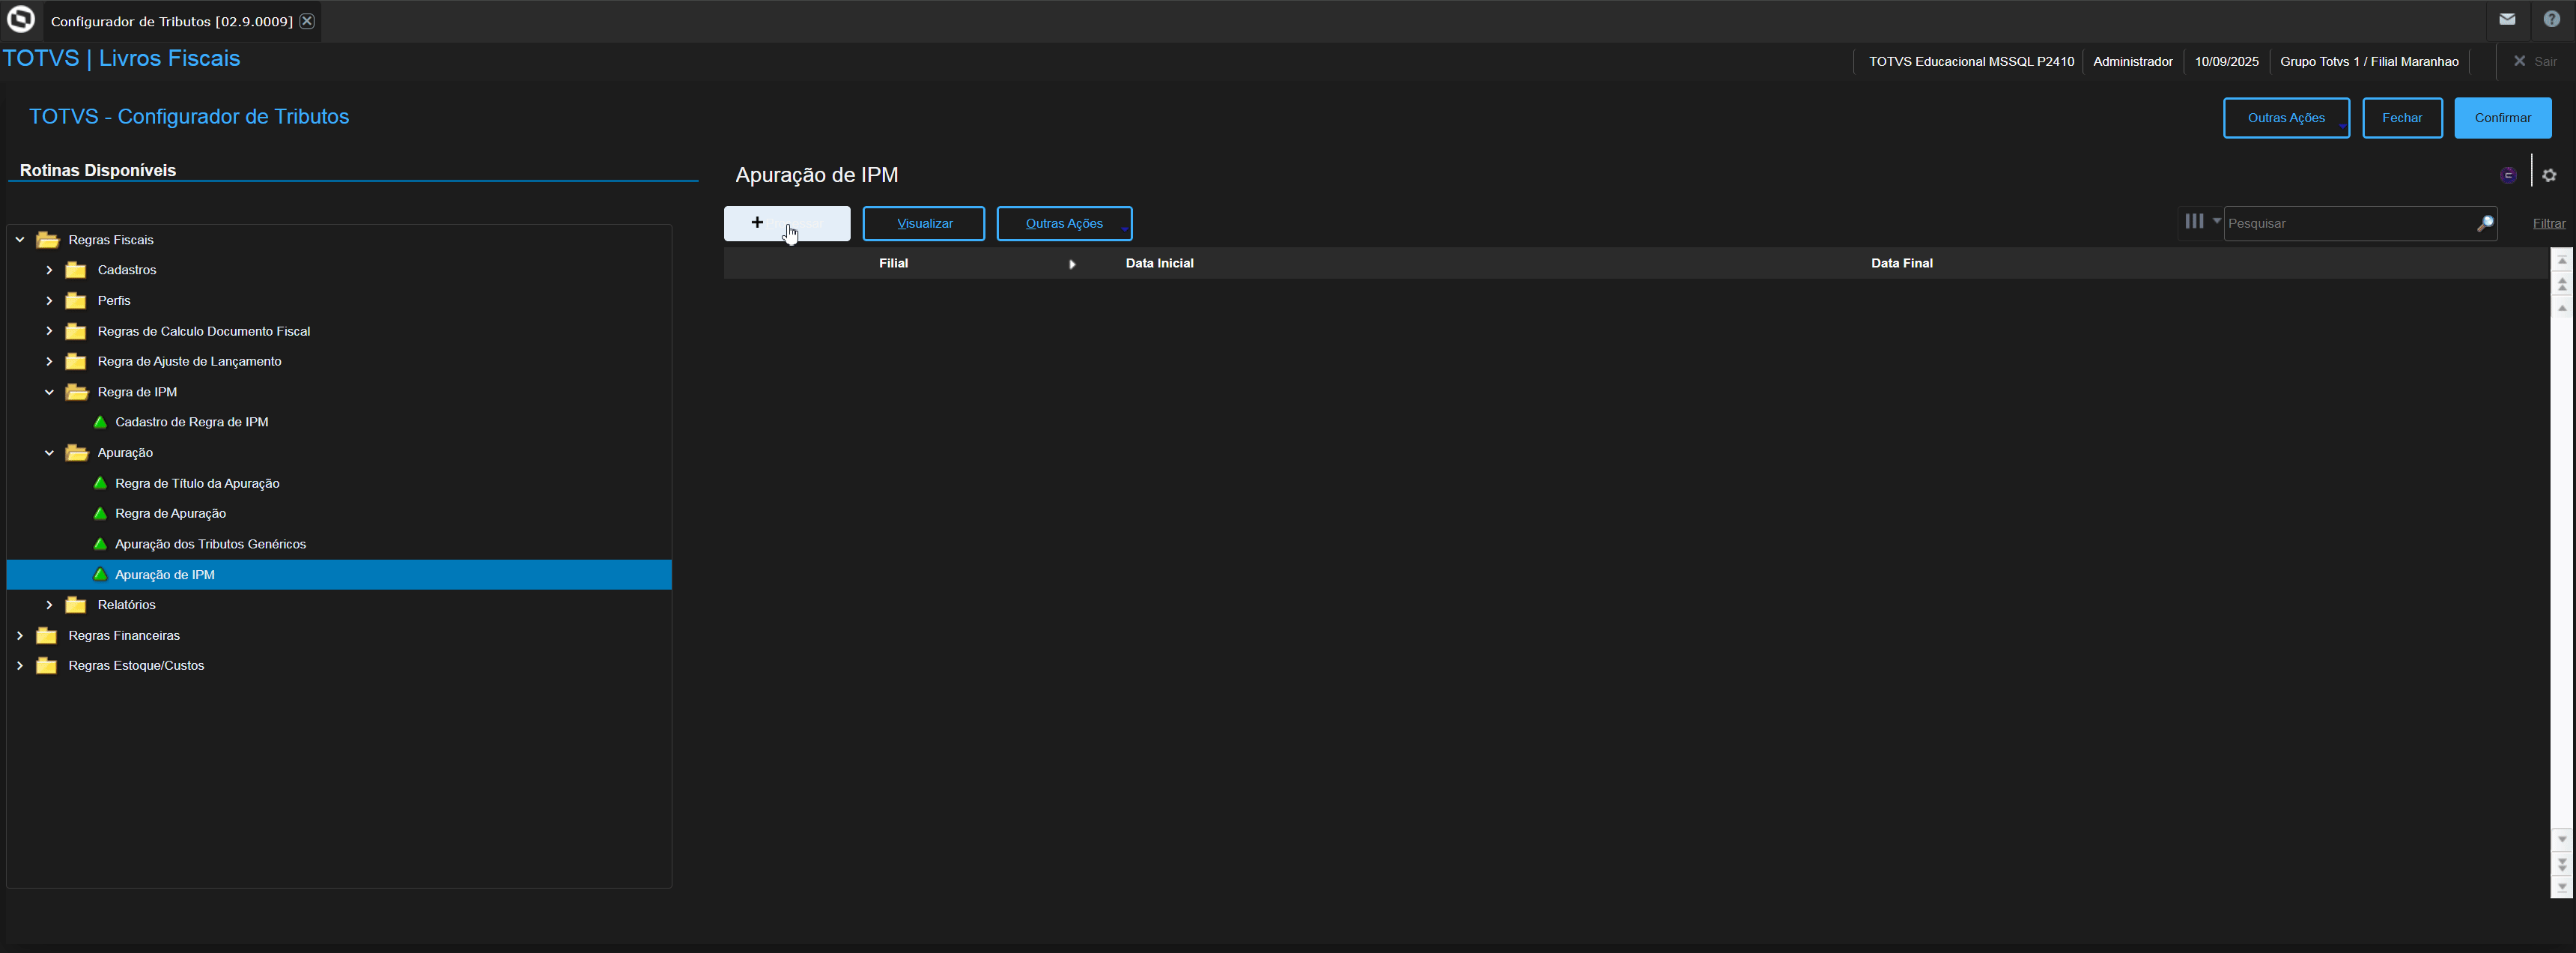Expand the Cadastros folder
Screen dimensions: 2576x953
pyautogui.click(x=49, y=270)
